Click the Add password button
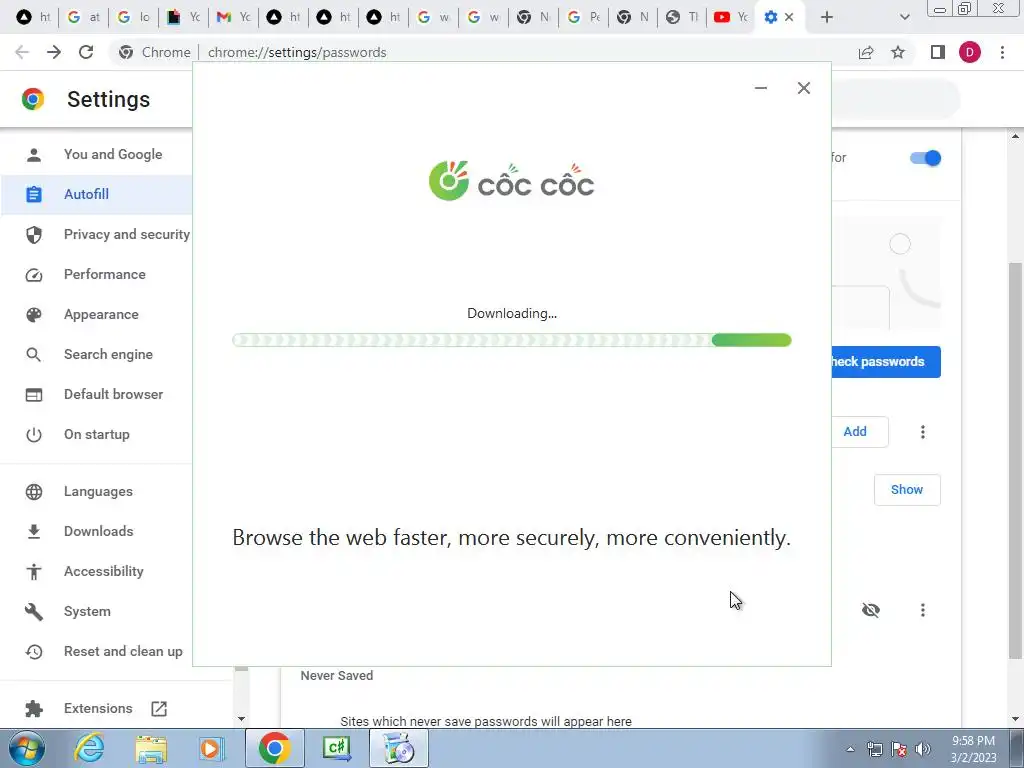 click(859, 432)
